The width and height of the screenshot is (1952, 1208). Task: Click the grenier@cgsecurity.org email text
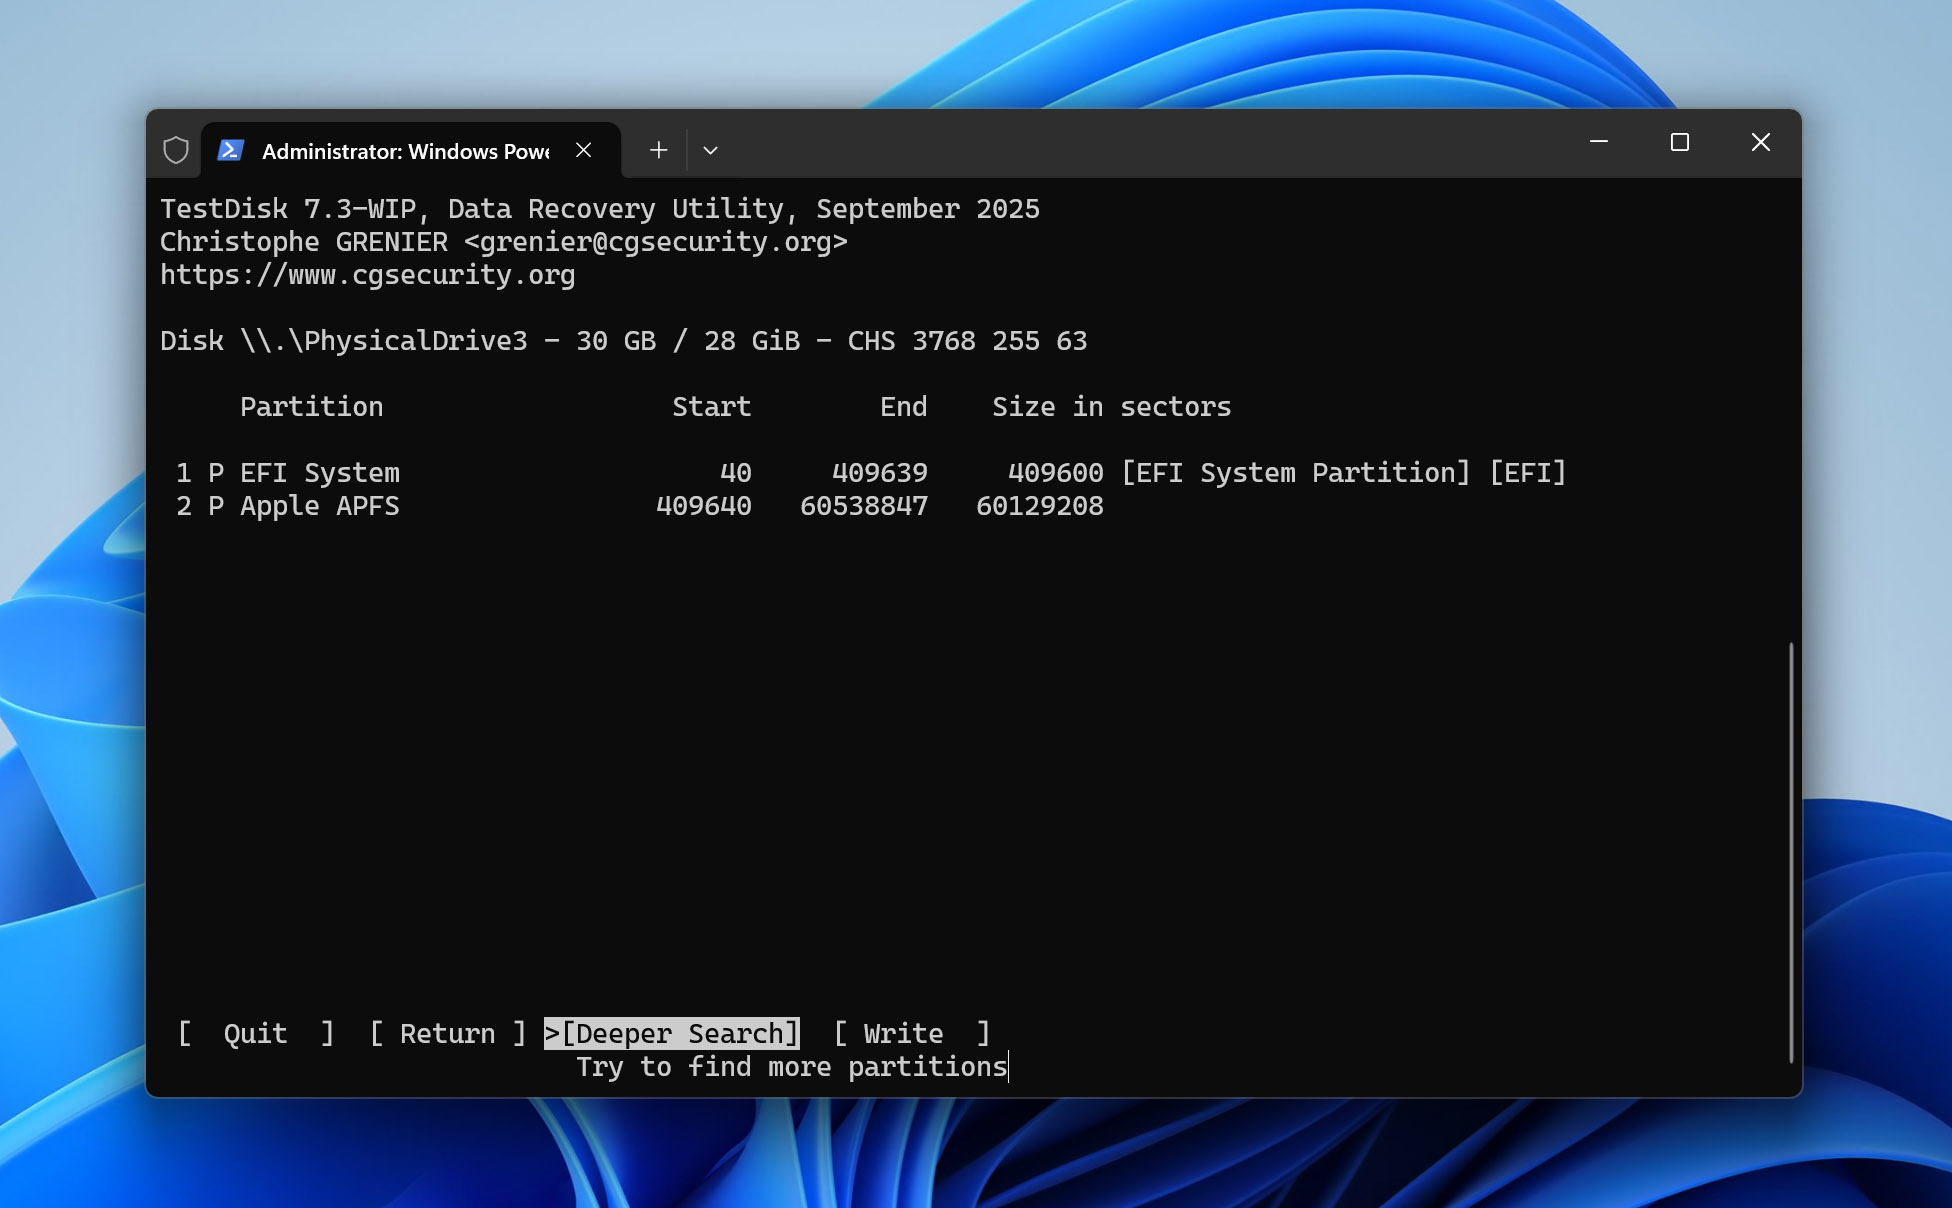[x=656, y=242]
